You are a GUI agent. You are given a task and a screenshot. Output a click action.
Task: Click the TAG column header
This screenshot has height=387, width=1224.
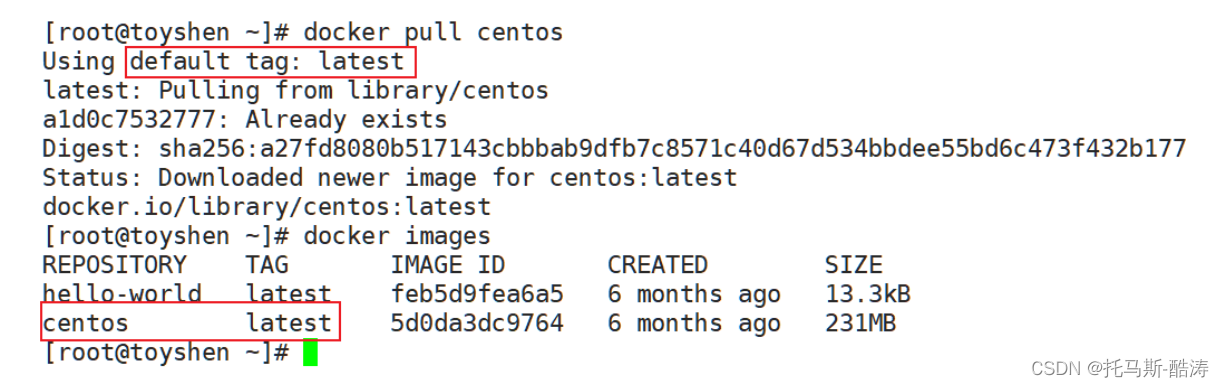tap(267, 265)
